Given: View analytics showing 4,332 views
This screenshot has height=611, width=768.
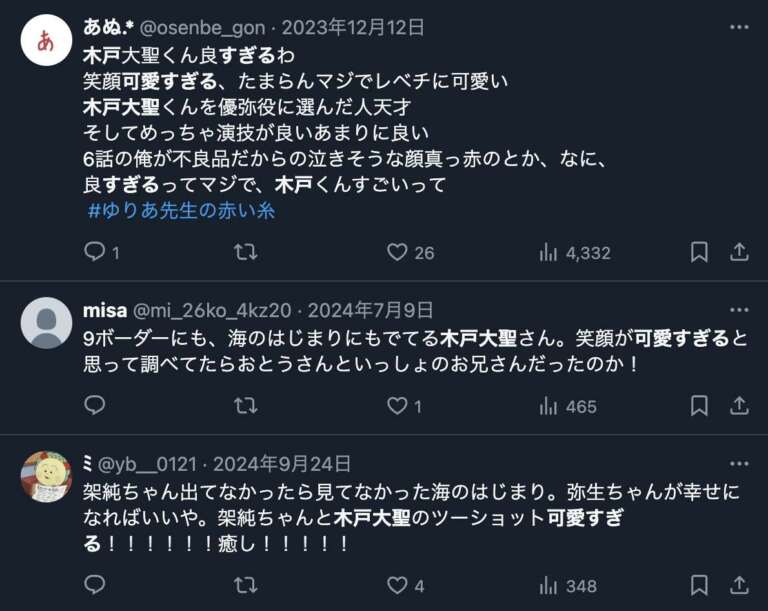Looking at the screenshot, I should [x=548, y=253].
